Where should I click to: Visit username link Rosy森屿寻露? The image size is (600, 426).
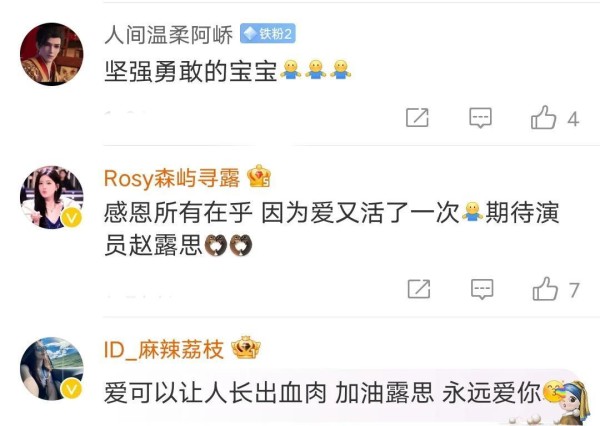pos(172,178)
